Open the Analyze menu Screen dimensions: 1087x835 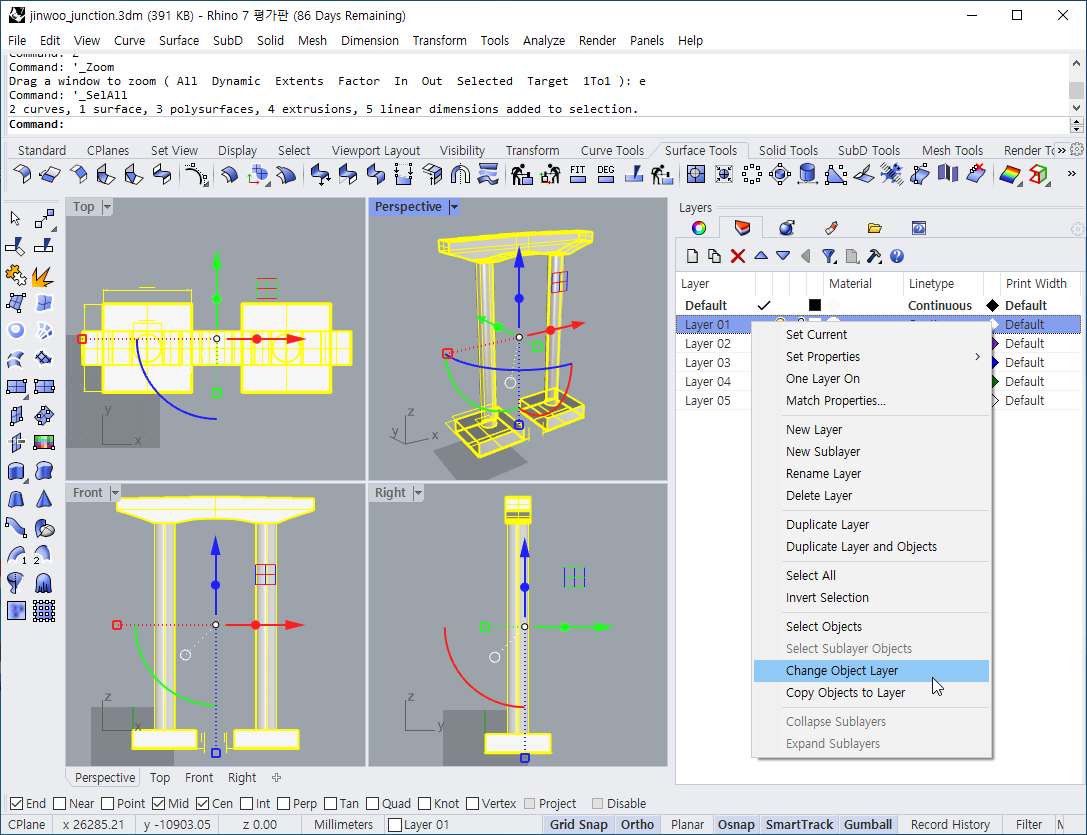point(544,40)
